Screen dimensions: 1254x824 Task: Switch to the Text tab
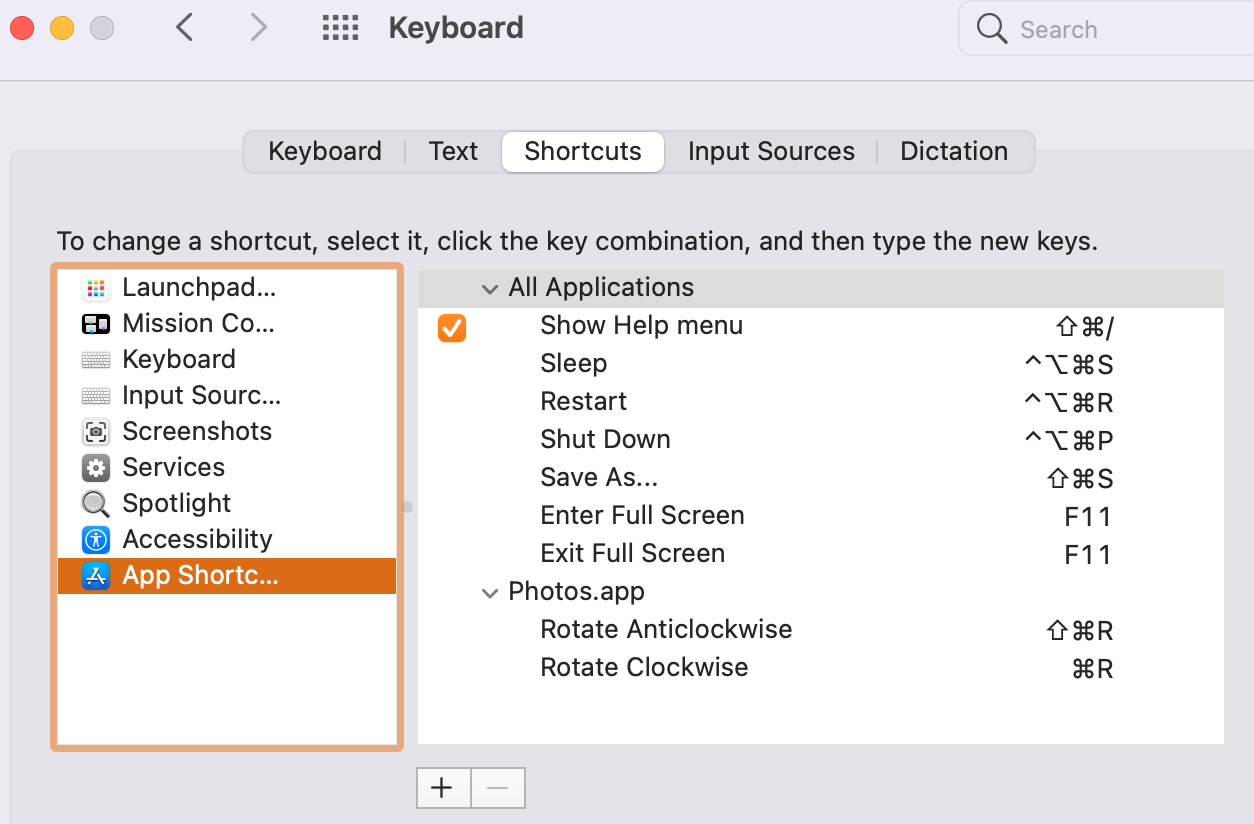pyautogui.click(x=453, y=152)
